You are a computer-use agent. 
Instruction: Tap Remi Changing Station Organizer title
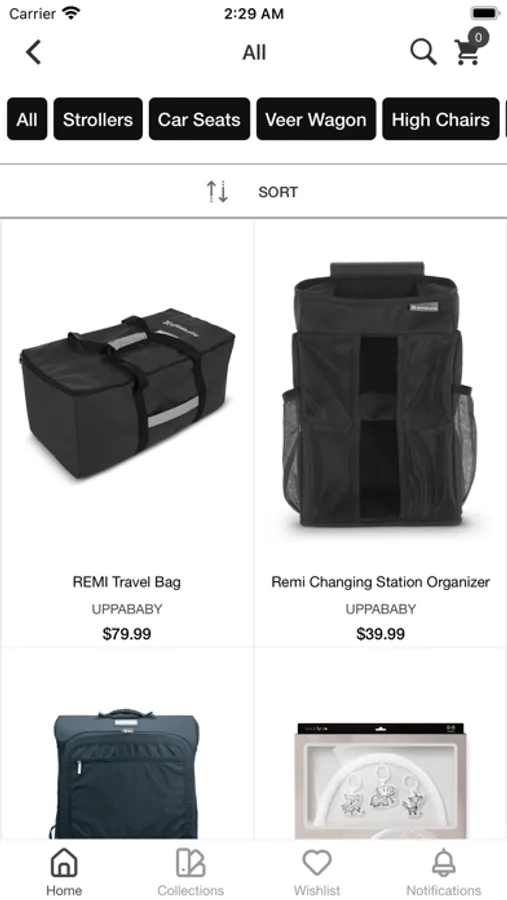tap(380, 581)
